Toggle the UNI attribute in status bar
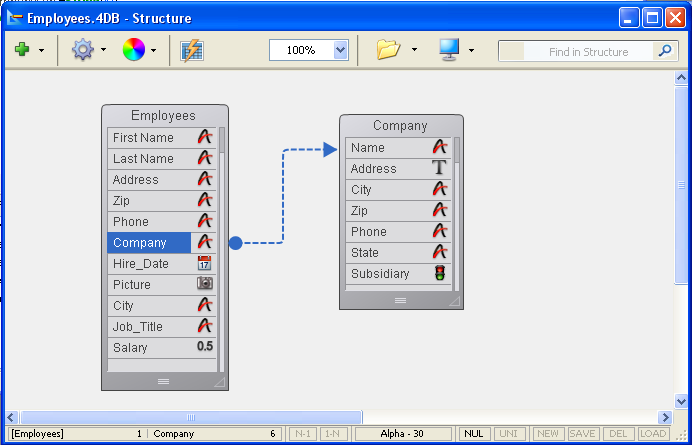Screen dimensions: 692x445 coord(508,434)
